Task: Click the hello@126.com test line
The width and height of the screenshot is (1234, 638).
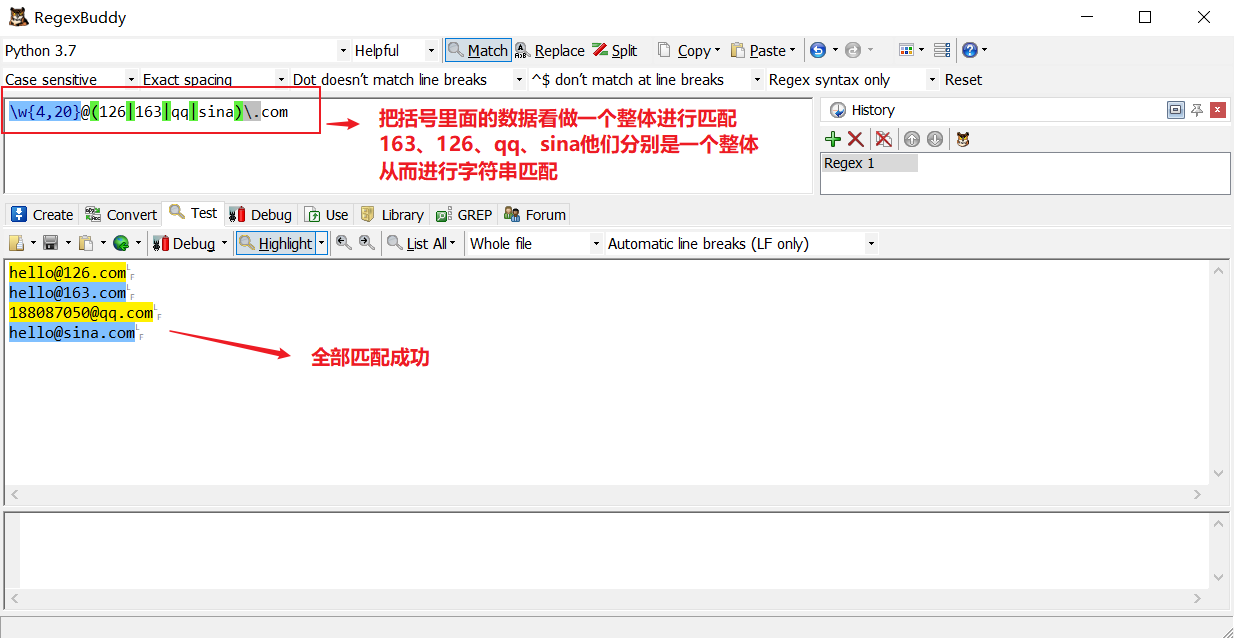Action: pyautogui.click(x=68, y=272)
